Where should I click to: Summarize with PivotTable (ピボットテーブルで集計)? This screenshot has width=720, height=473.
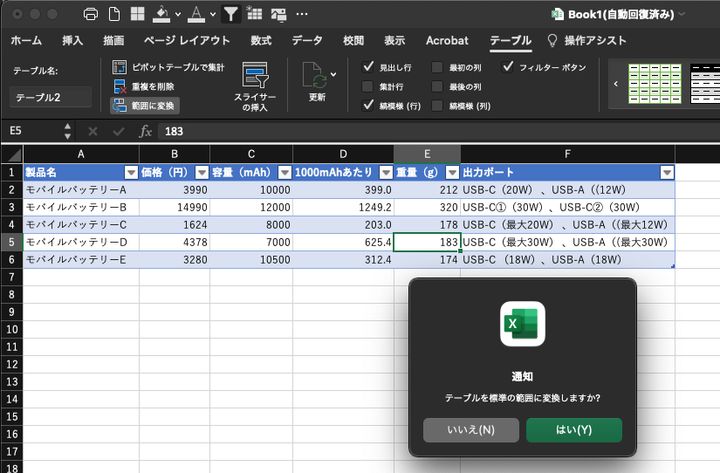click(x=120, y=66)
